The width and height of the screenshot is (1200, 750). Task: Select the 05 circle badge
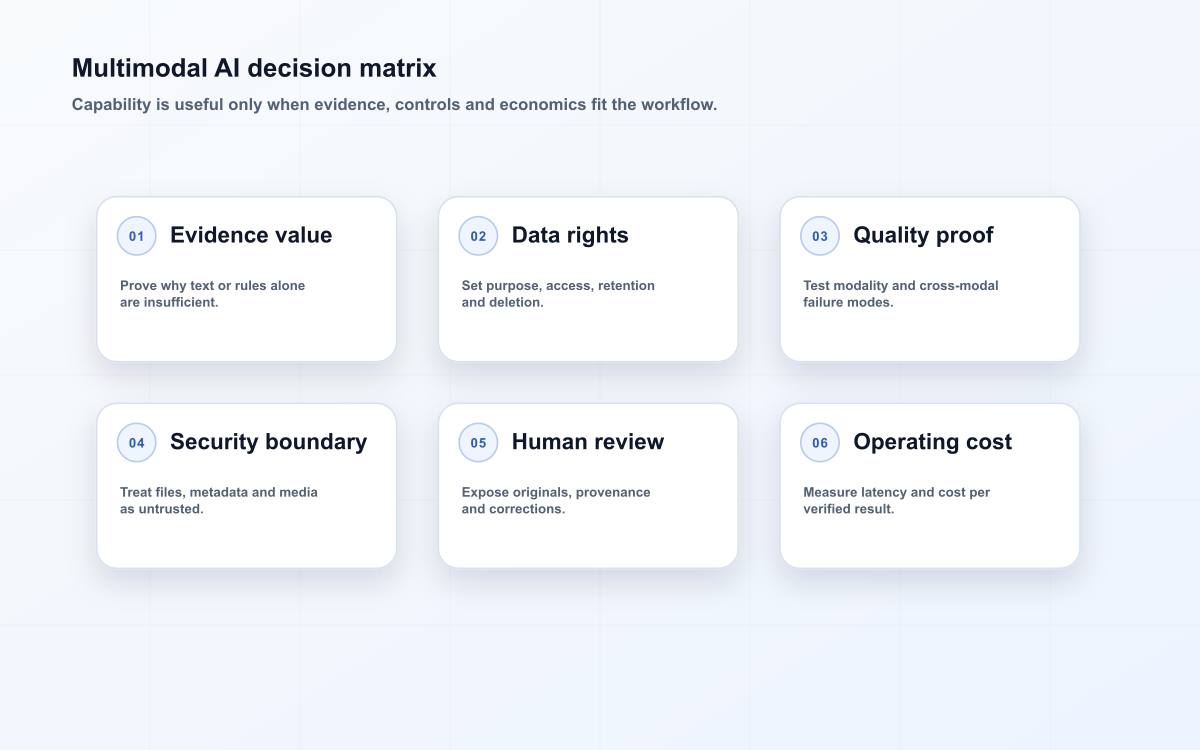[478, 442]
